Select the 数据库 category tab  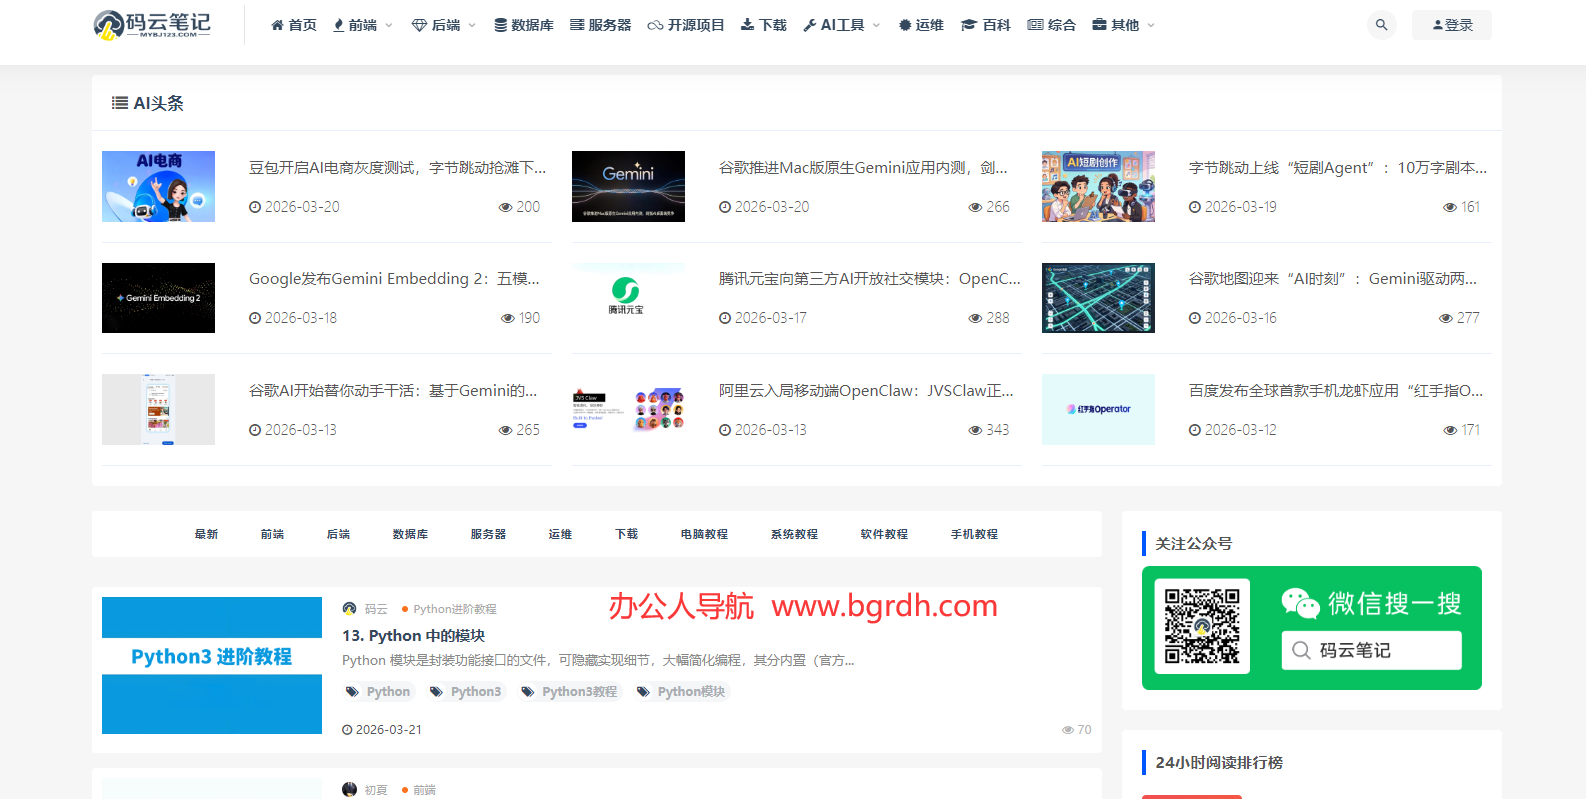[x=410, y=534]
